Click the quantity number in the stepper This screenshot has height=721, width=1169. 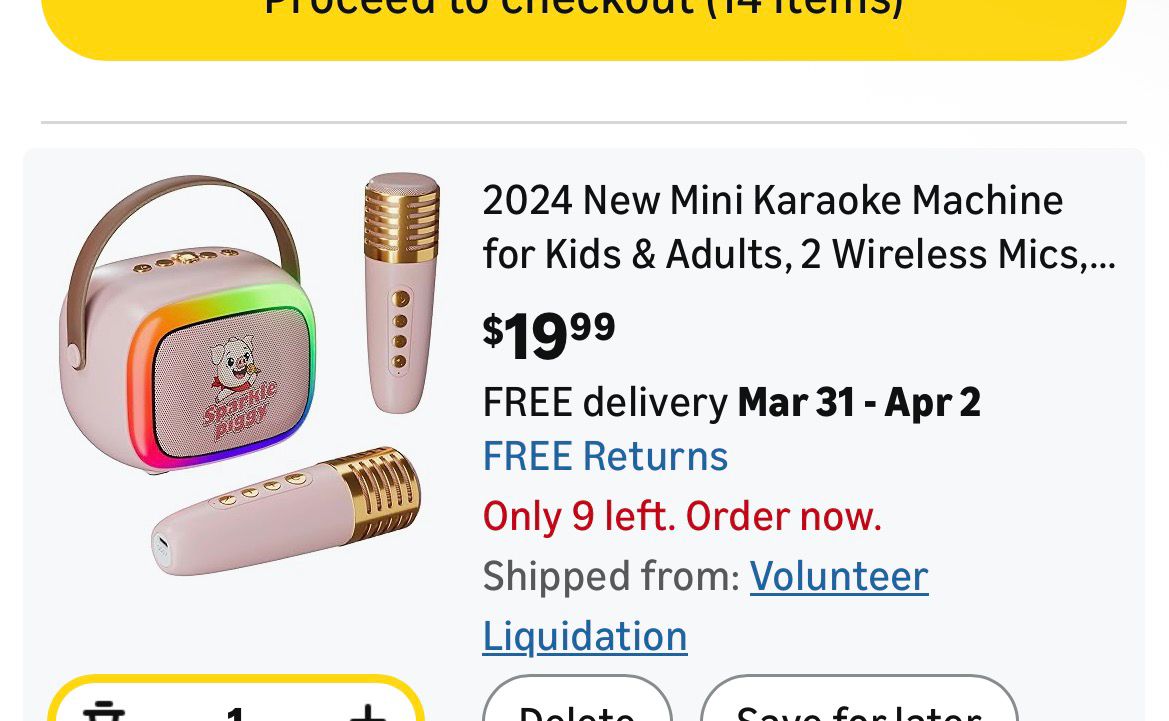click(x=235, y=714)
